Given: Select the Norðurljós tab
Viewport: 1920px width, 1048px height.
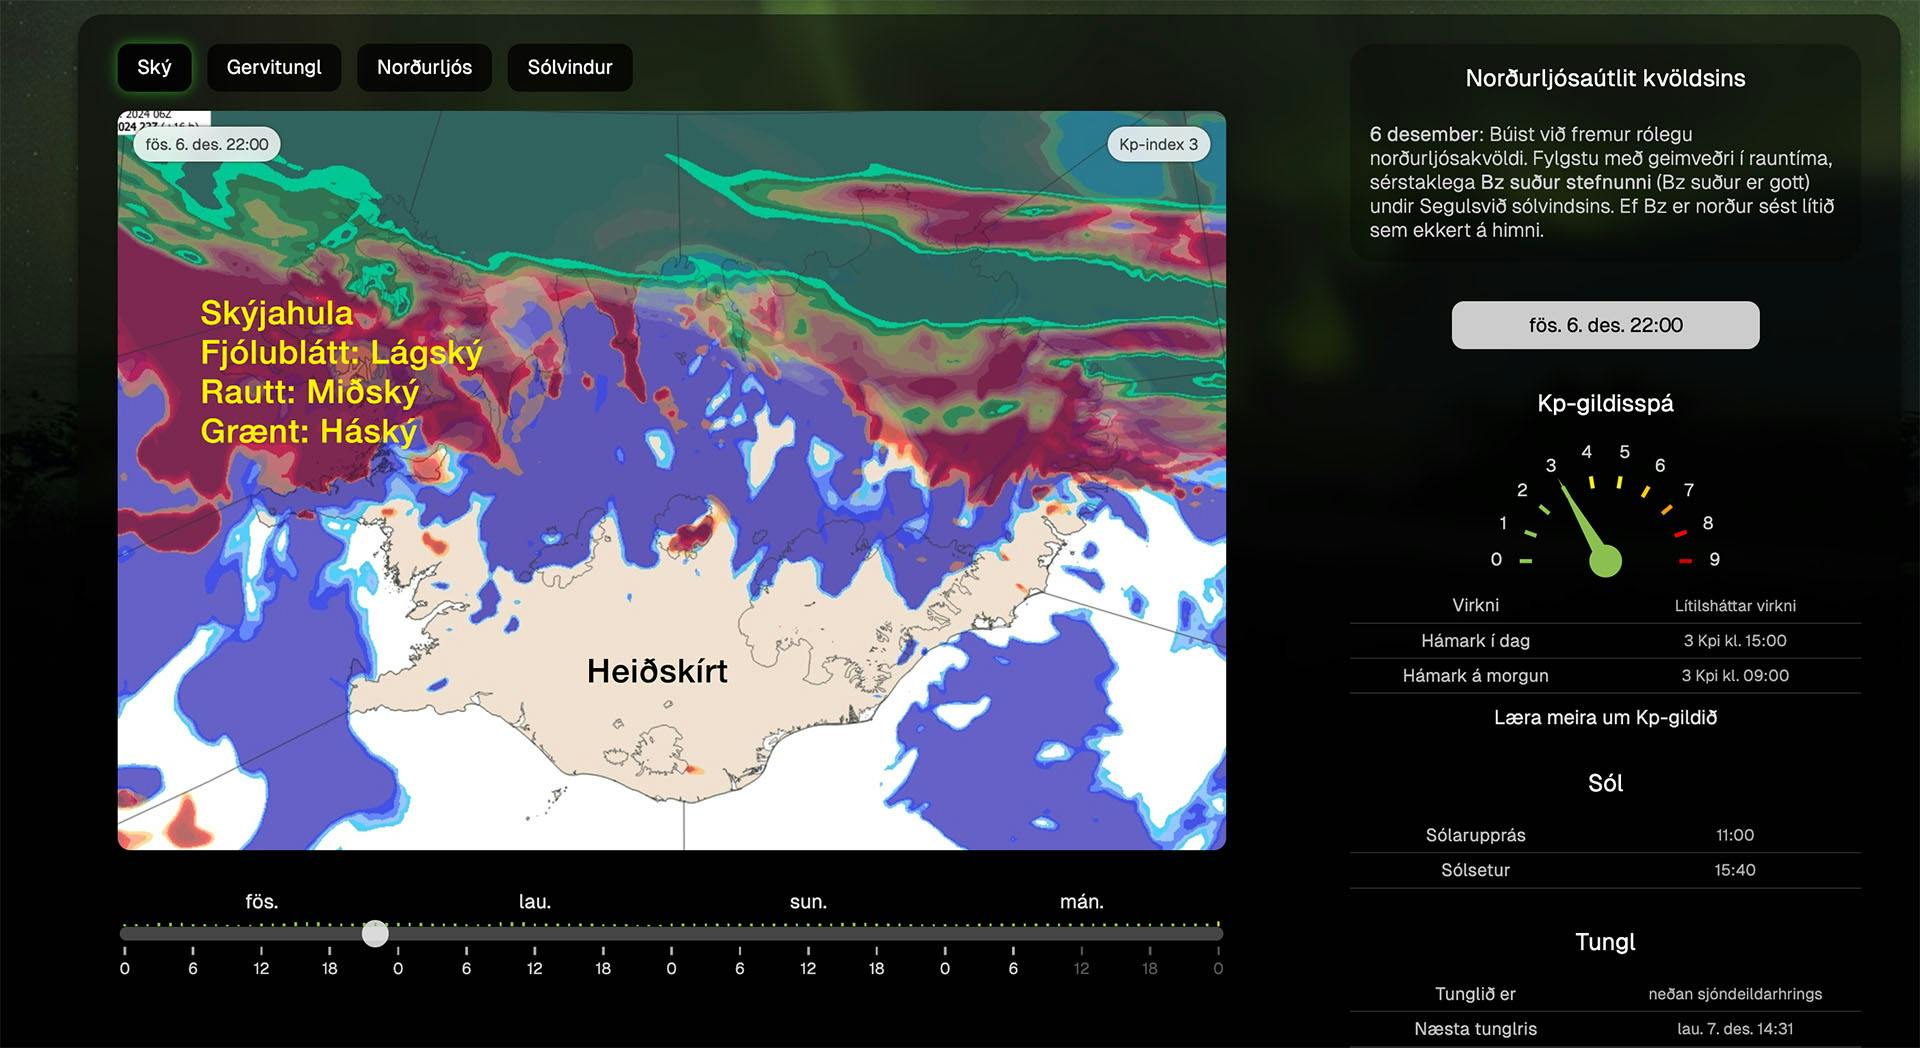Looking at the screenshot, I should 424,67.
